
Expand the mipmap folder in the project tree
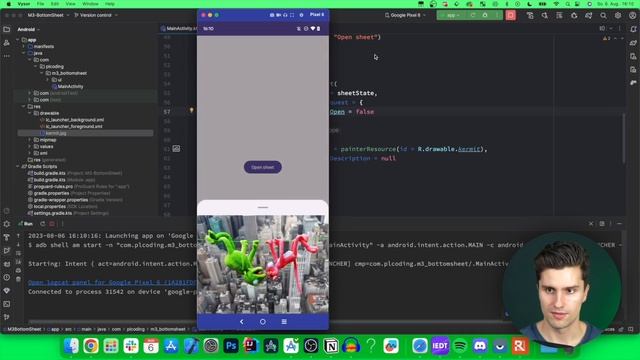click(30, 140)
